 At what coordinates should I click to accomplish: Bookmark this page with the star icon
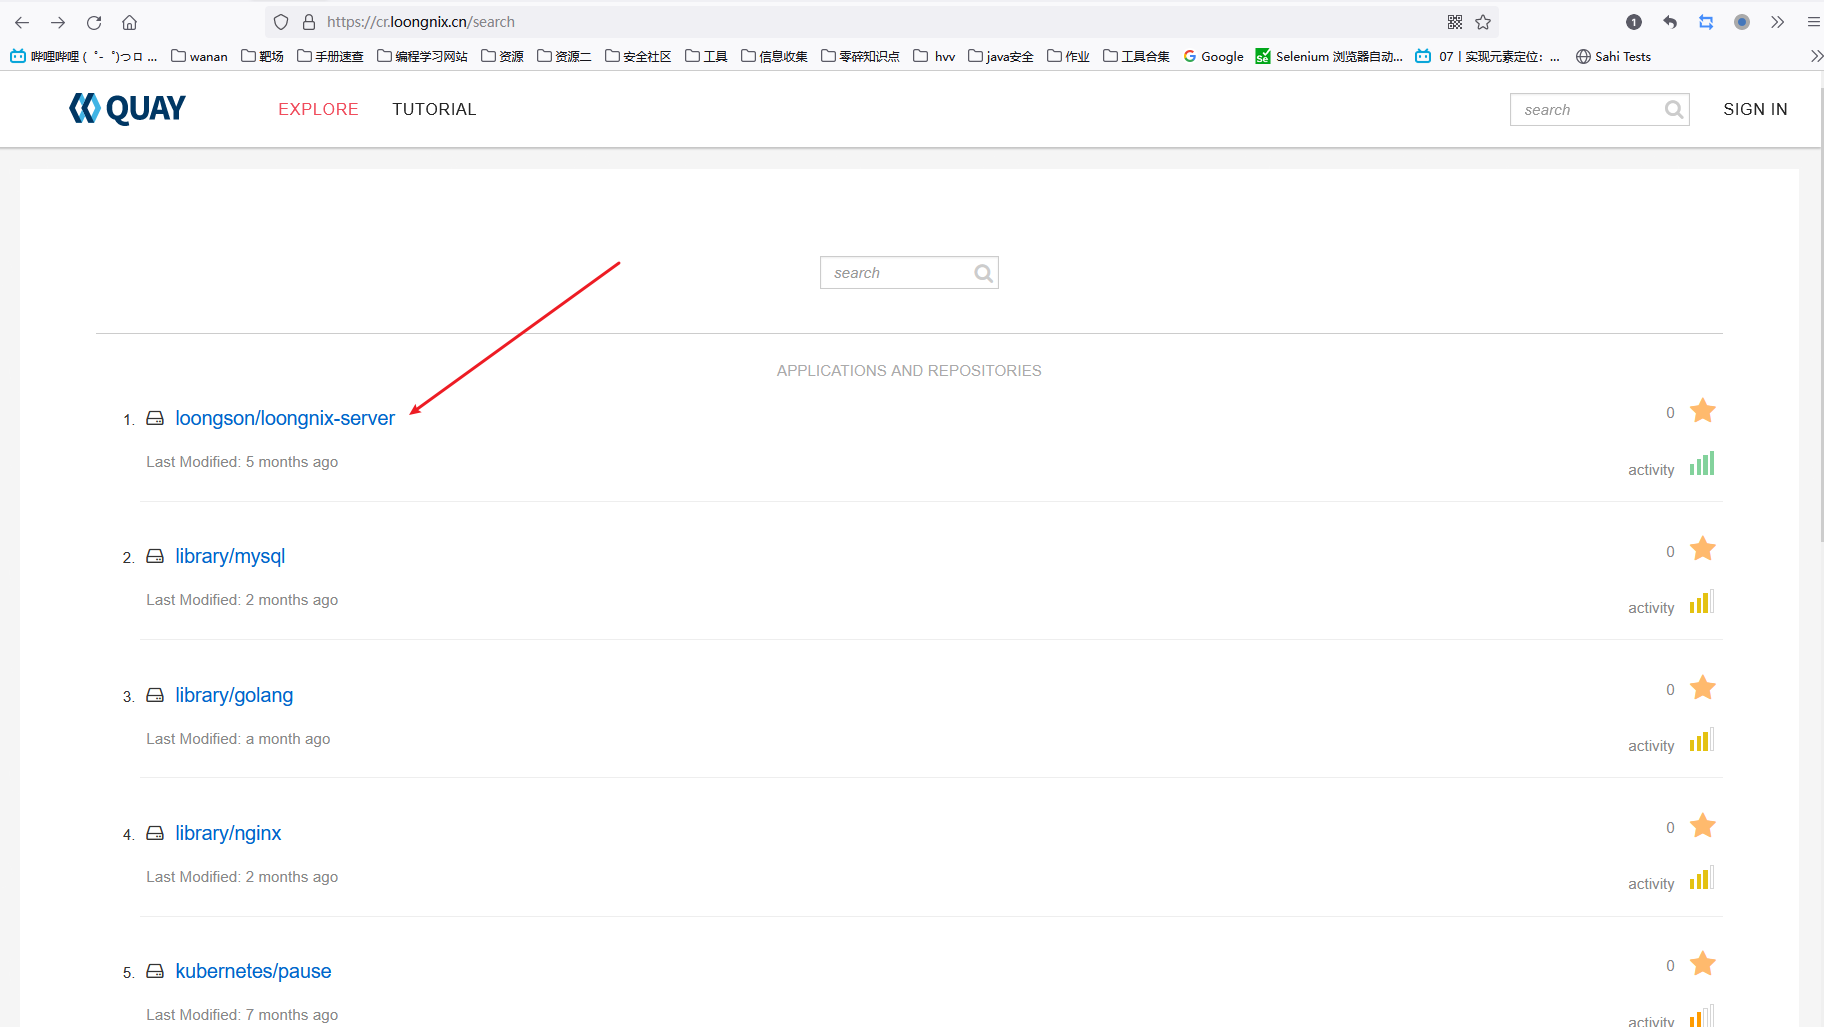1483,22
